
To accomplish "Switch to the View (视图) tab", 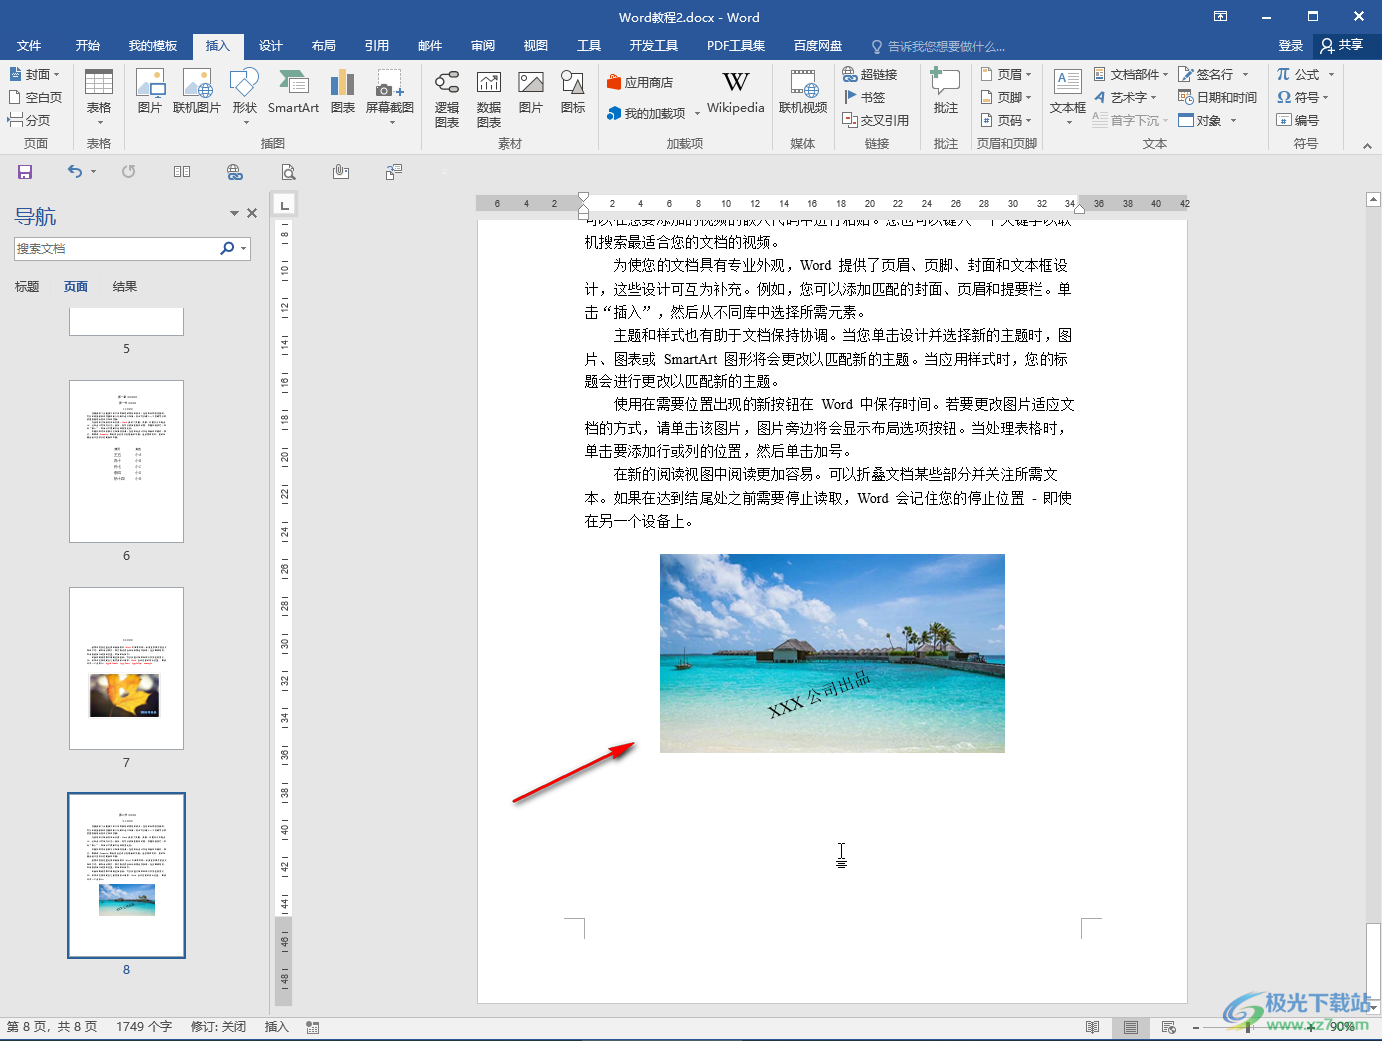I will 536,46.
